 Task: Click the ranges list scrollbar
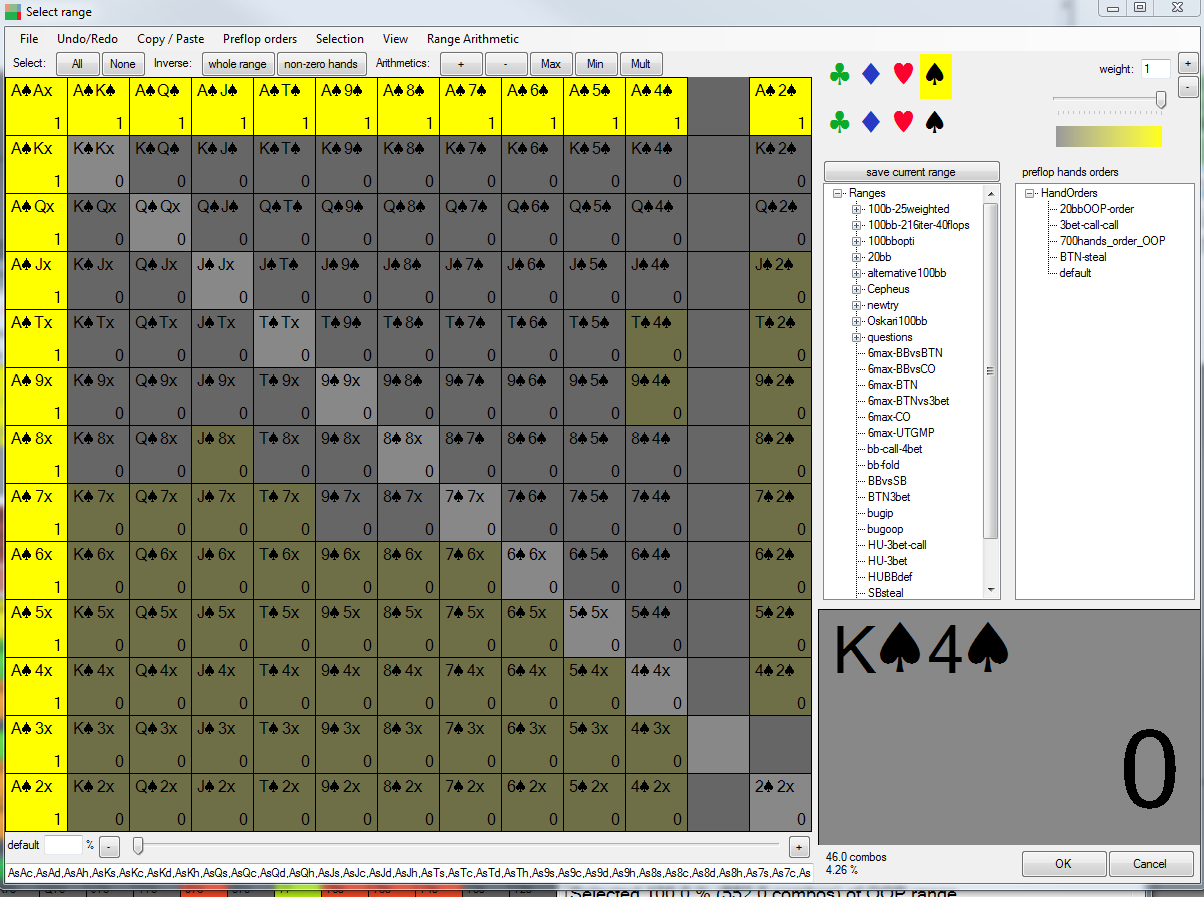click(x=991, y=371)
